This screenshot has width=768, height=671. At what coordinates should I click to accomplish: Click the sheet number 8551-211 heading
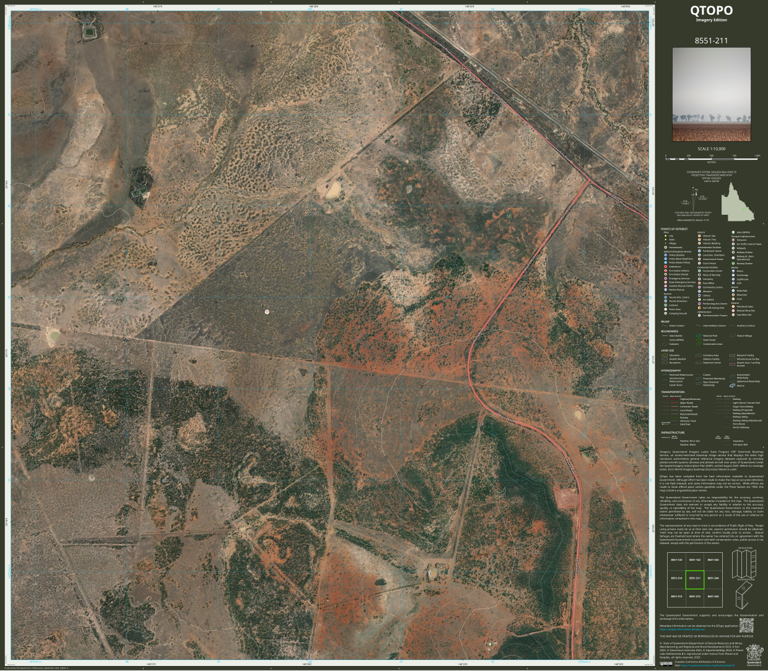tap(711, 41)
